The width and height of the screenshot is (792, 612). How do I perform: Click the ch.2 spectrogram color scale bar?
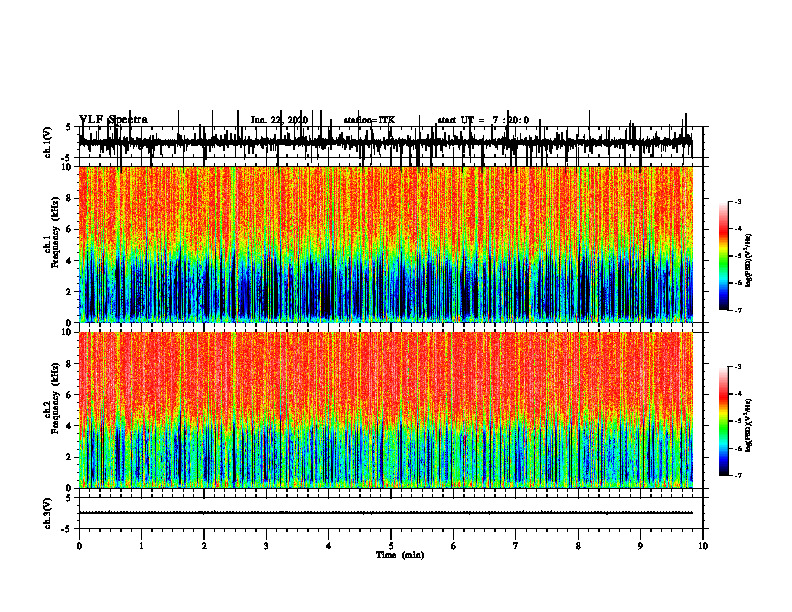coord(723,421)
